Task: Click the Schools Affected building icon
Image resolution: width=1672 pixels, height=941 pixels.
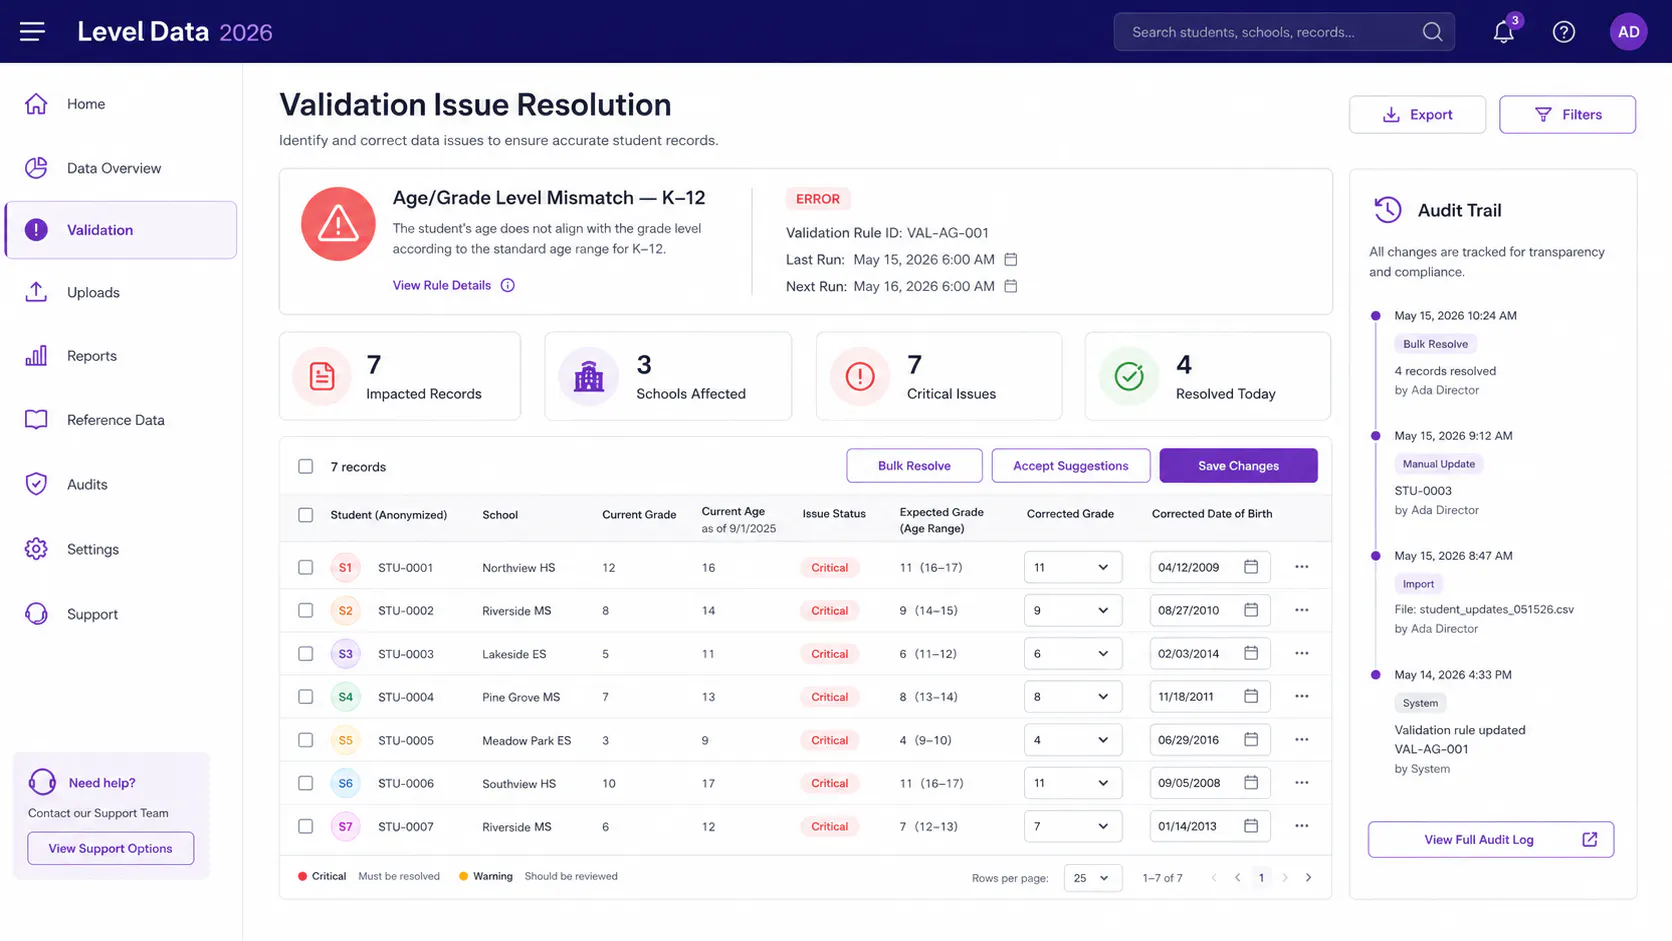Action: point(589,376)
